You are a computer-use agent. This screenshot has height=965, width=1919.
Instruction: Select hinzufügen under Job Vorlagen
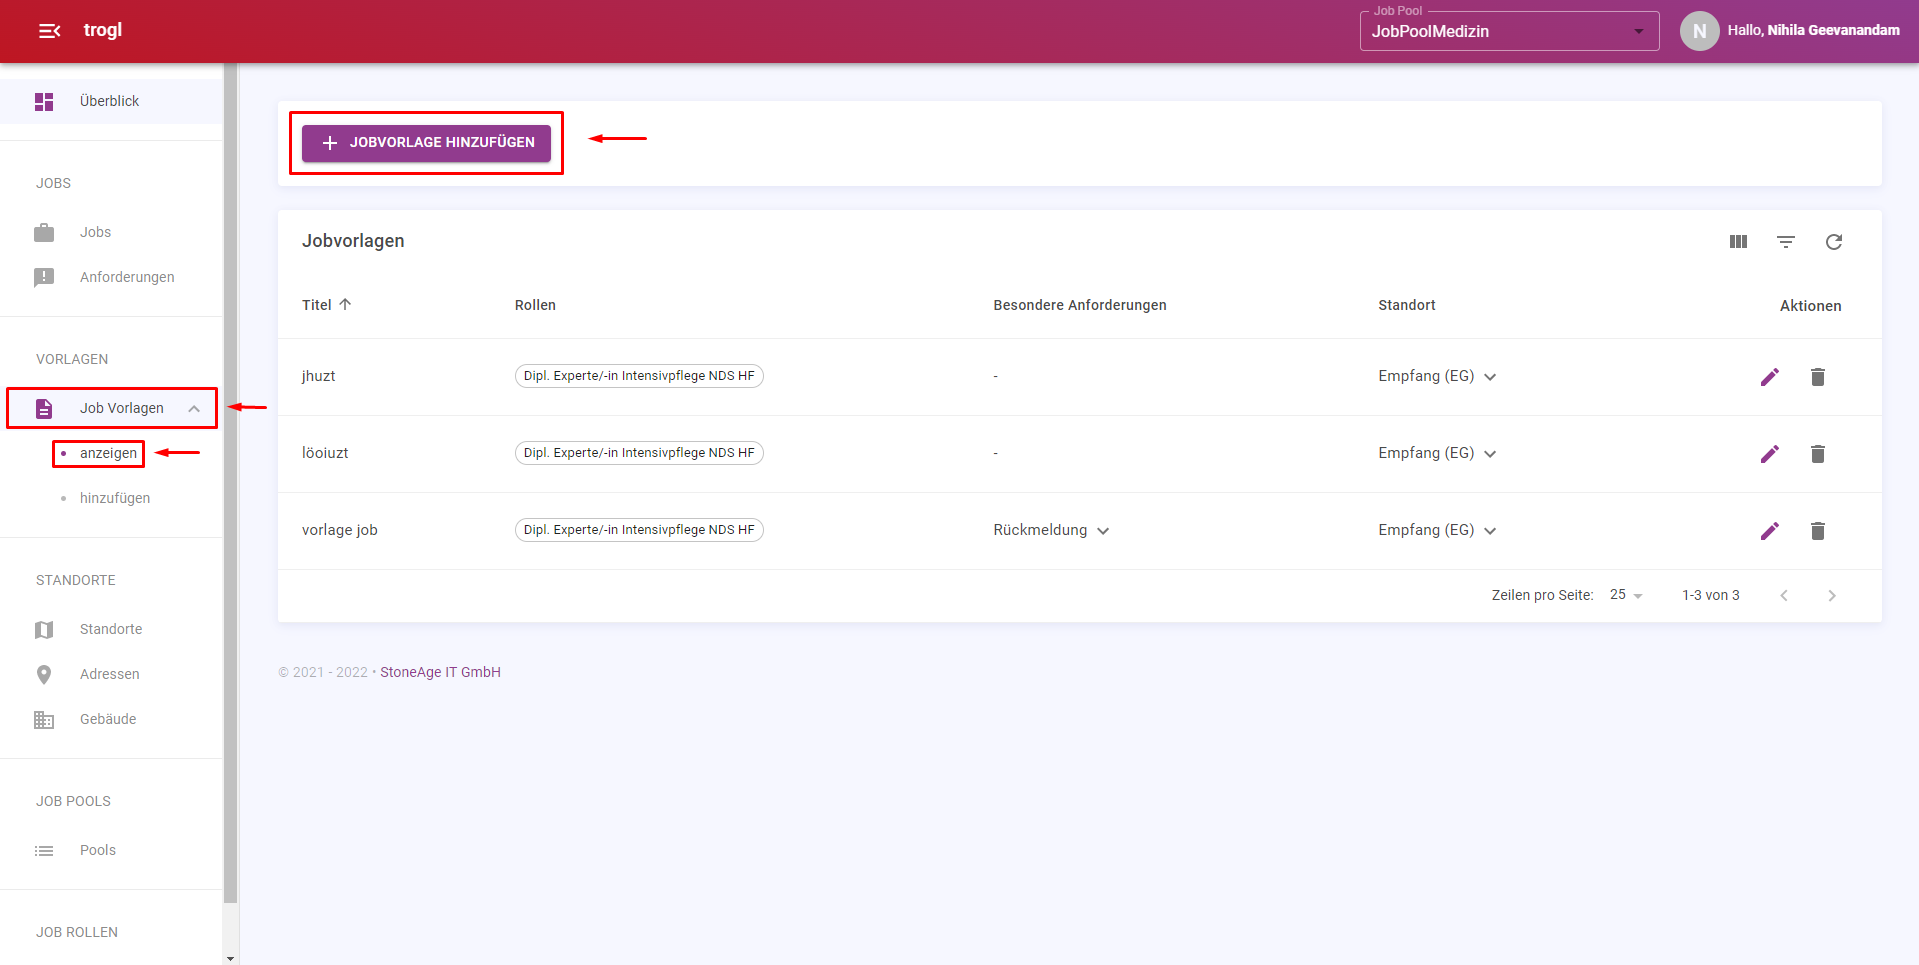pos(115,498)
